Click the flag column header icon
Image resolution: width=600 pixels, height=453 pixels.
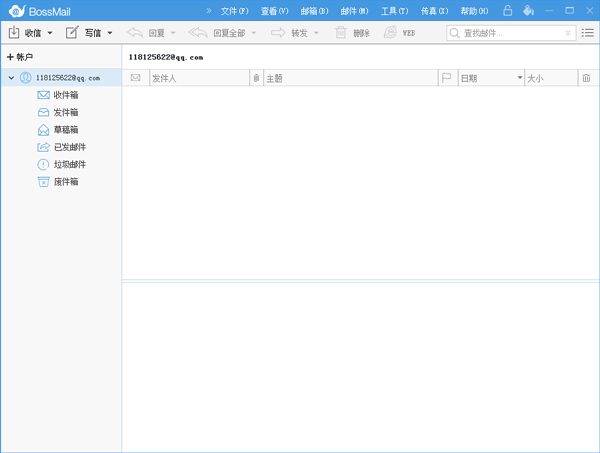click(x=446, y=78)
